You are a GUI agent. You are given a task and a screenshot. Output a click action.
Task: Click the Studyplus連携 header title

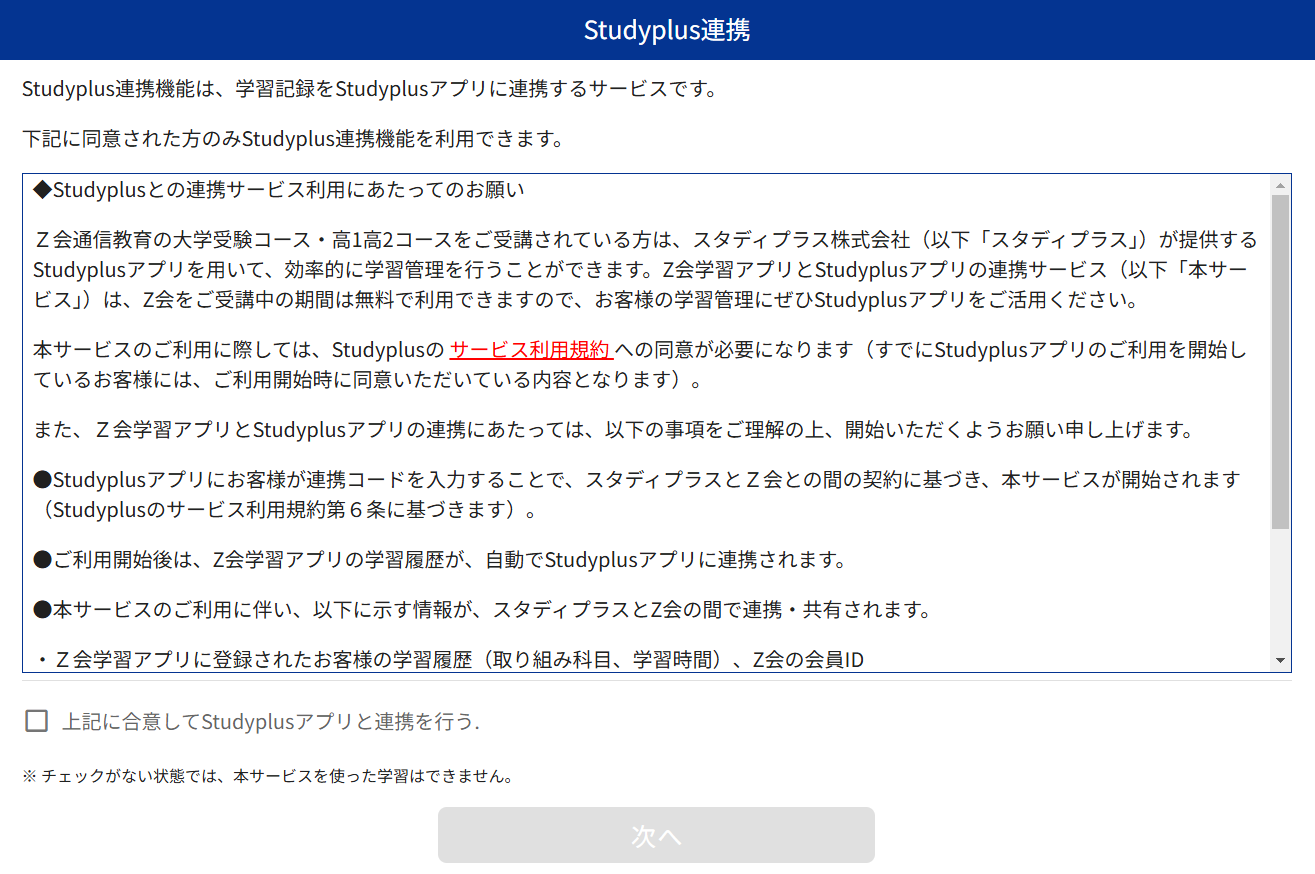667,30
